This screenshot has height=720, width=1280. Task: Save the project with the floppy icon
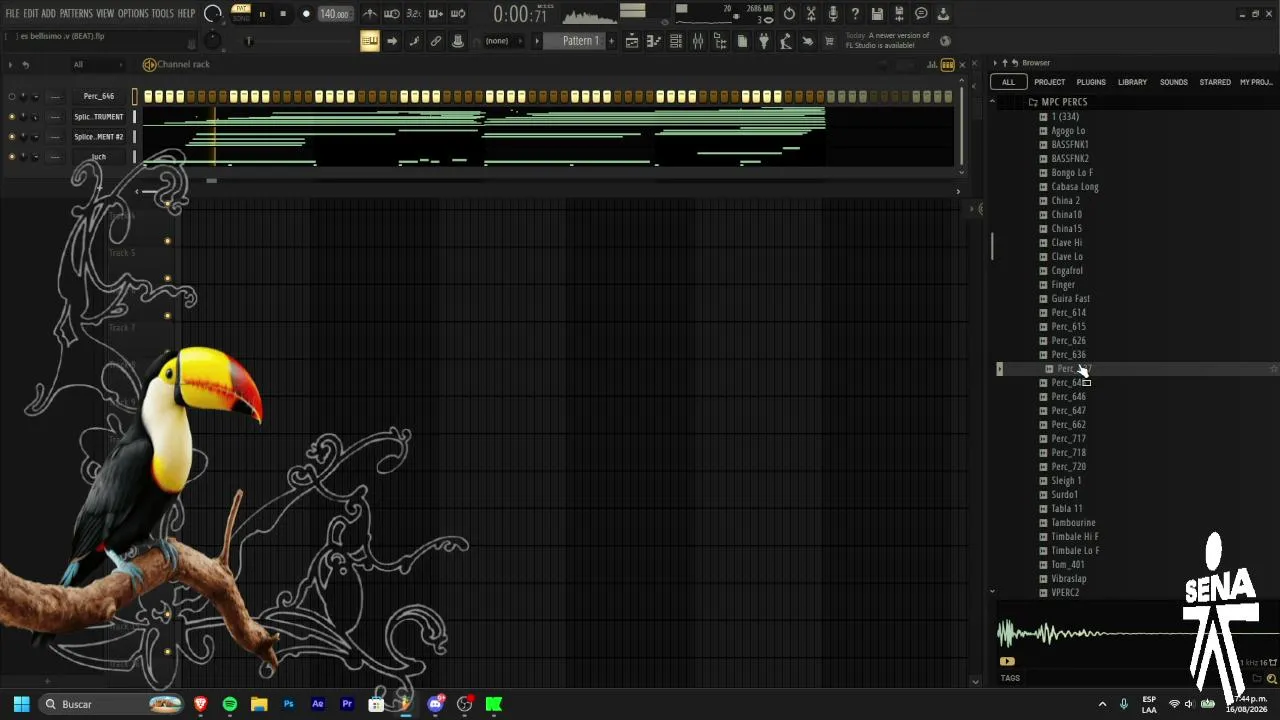point(877,14)
